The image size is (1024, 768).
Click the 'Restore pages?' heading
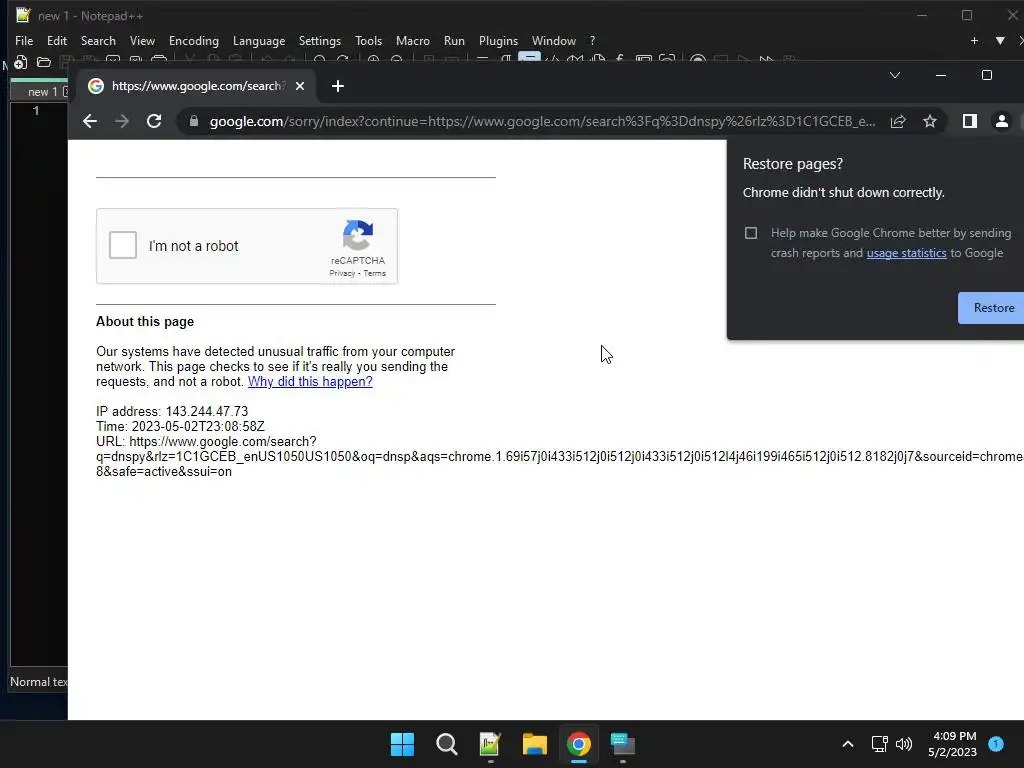tap(793, 164)
